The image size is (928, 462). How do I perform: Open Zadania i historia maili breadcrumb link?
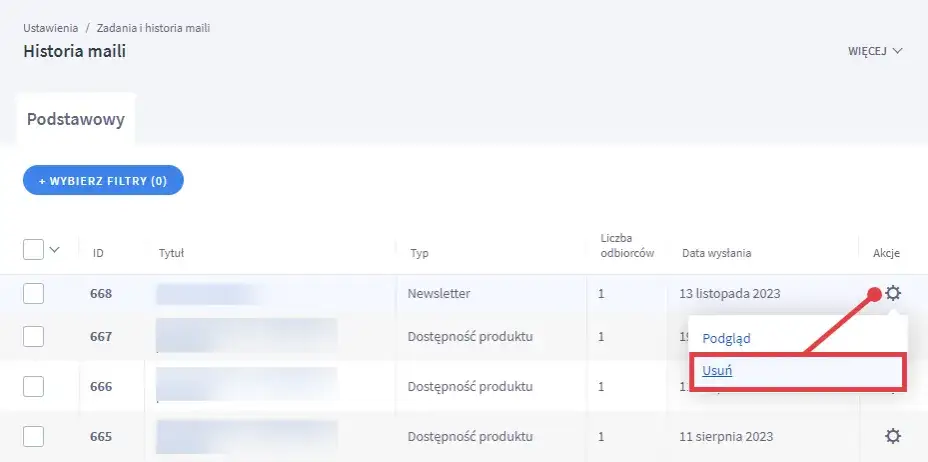pos(153,28)
